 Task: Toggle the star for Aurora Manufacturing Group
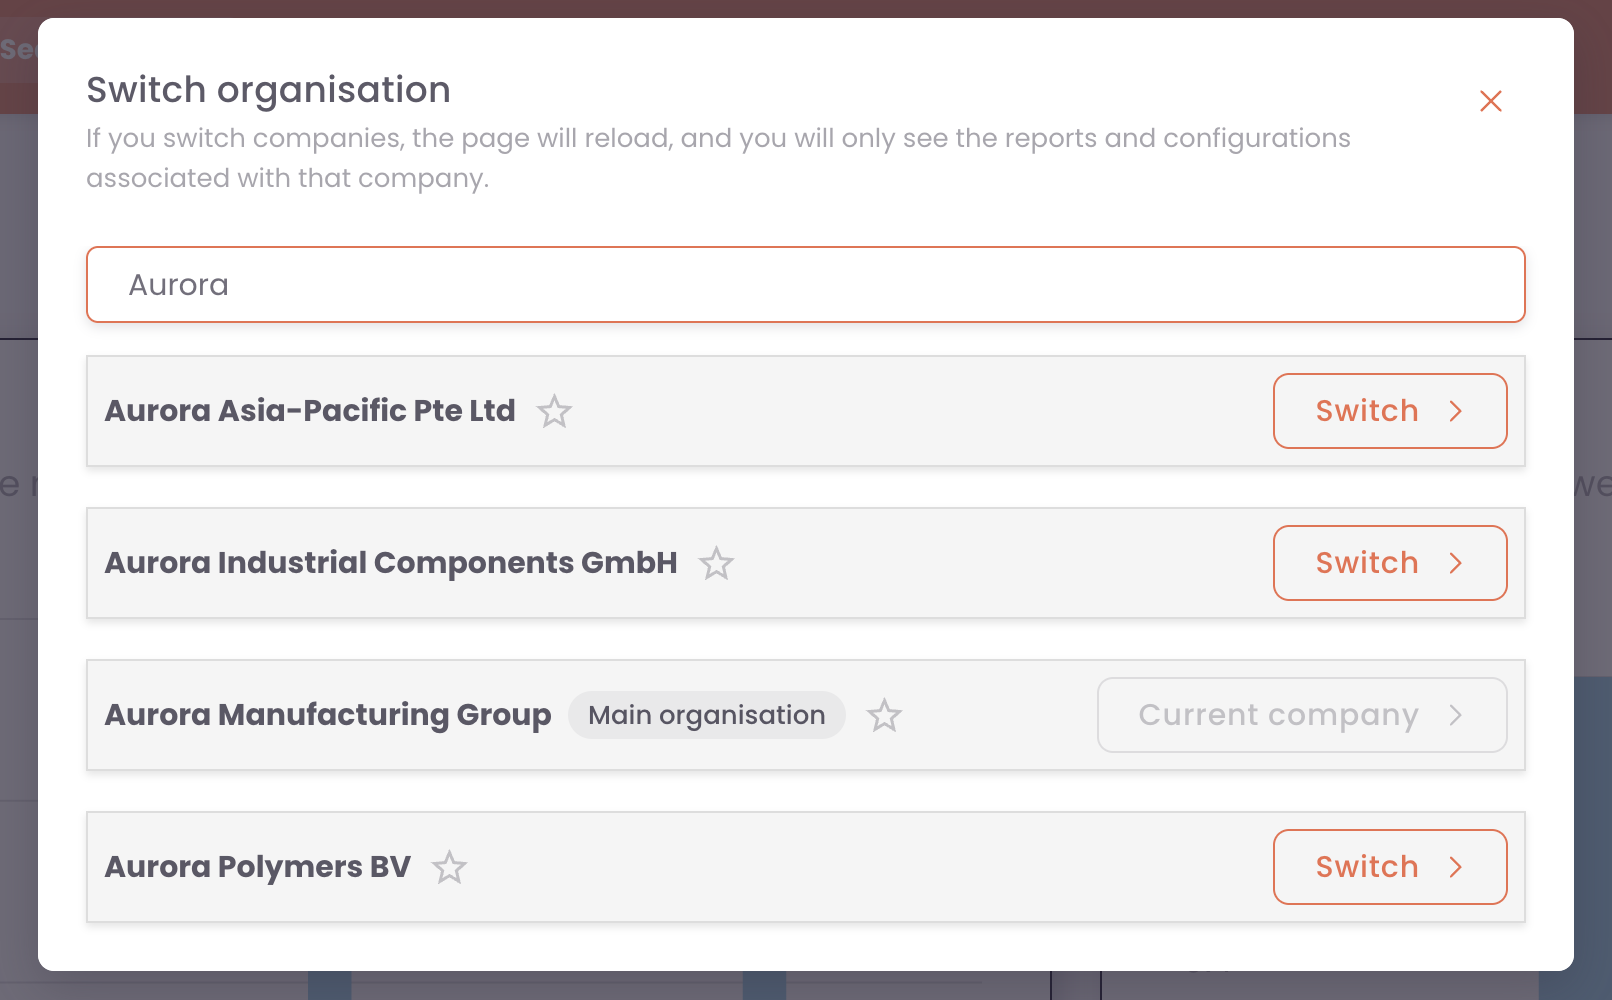884,715
